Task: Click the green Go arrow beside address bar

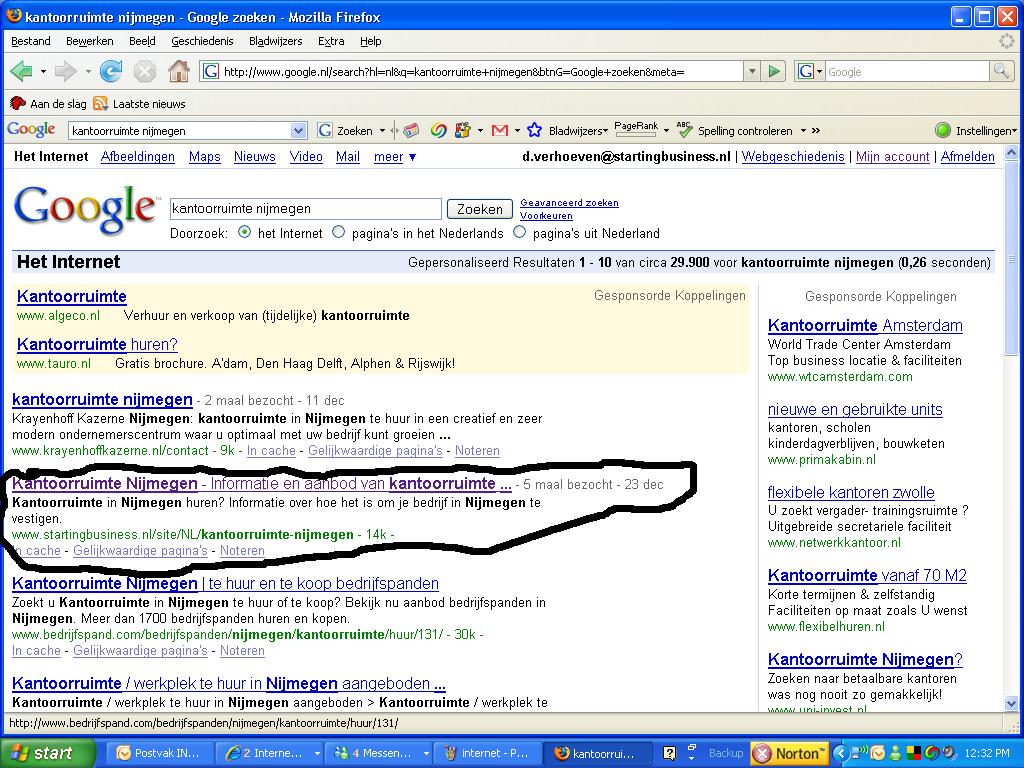Action: [774, 71]
